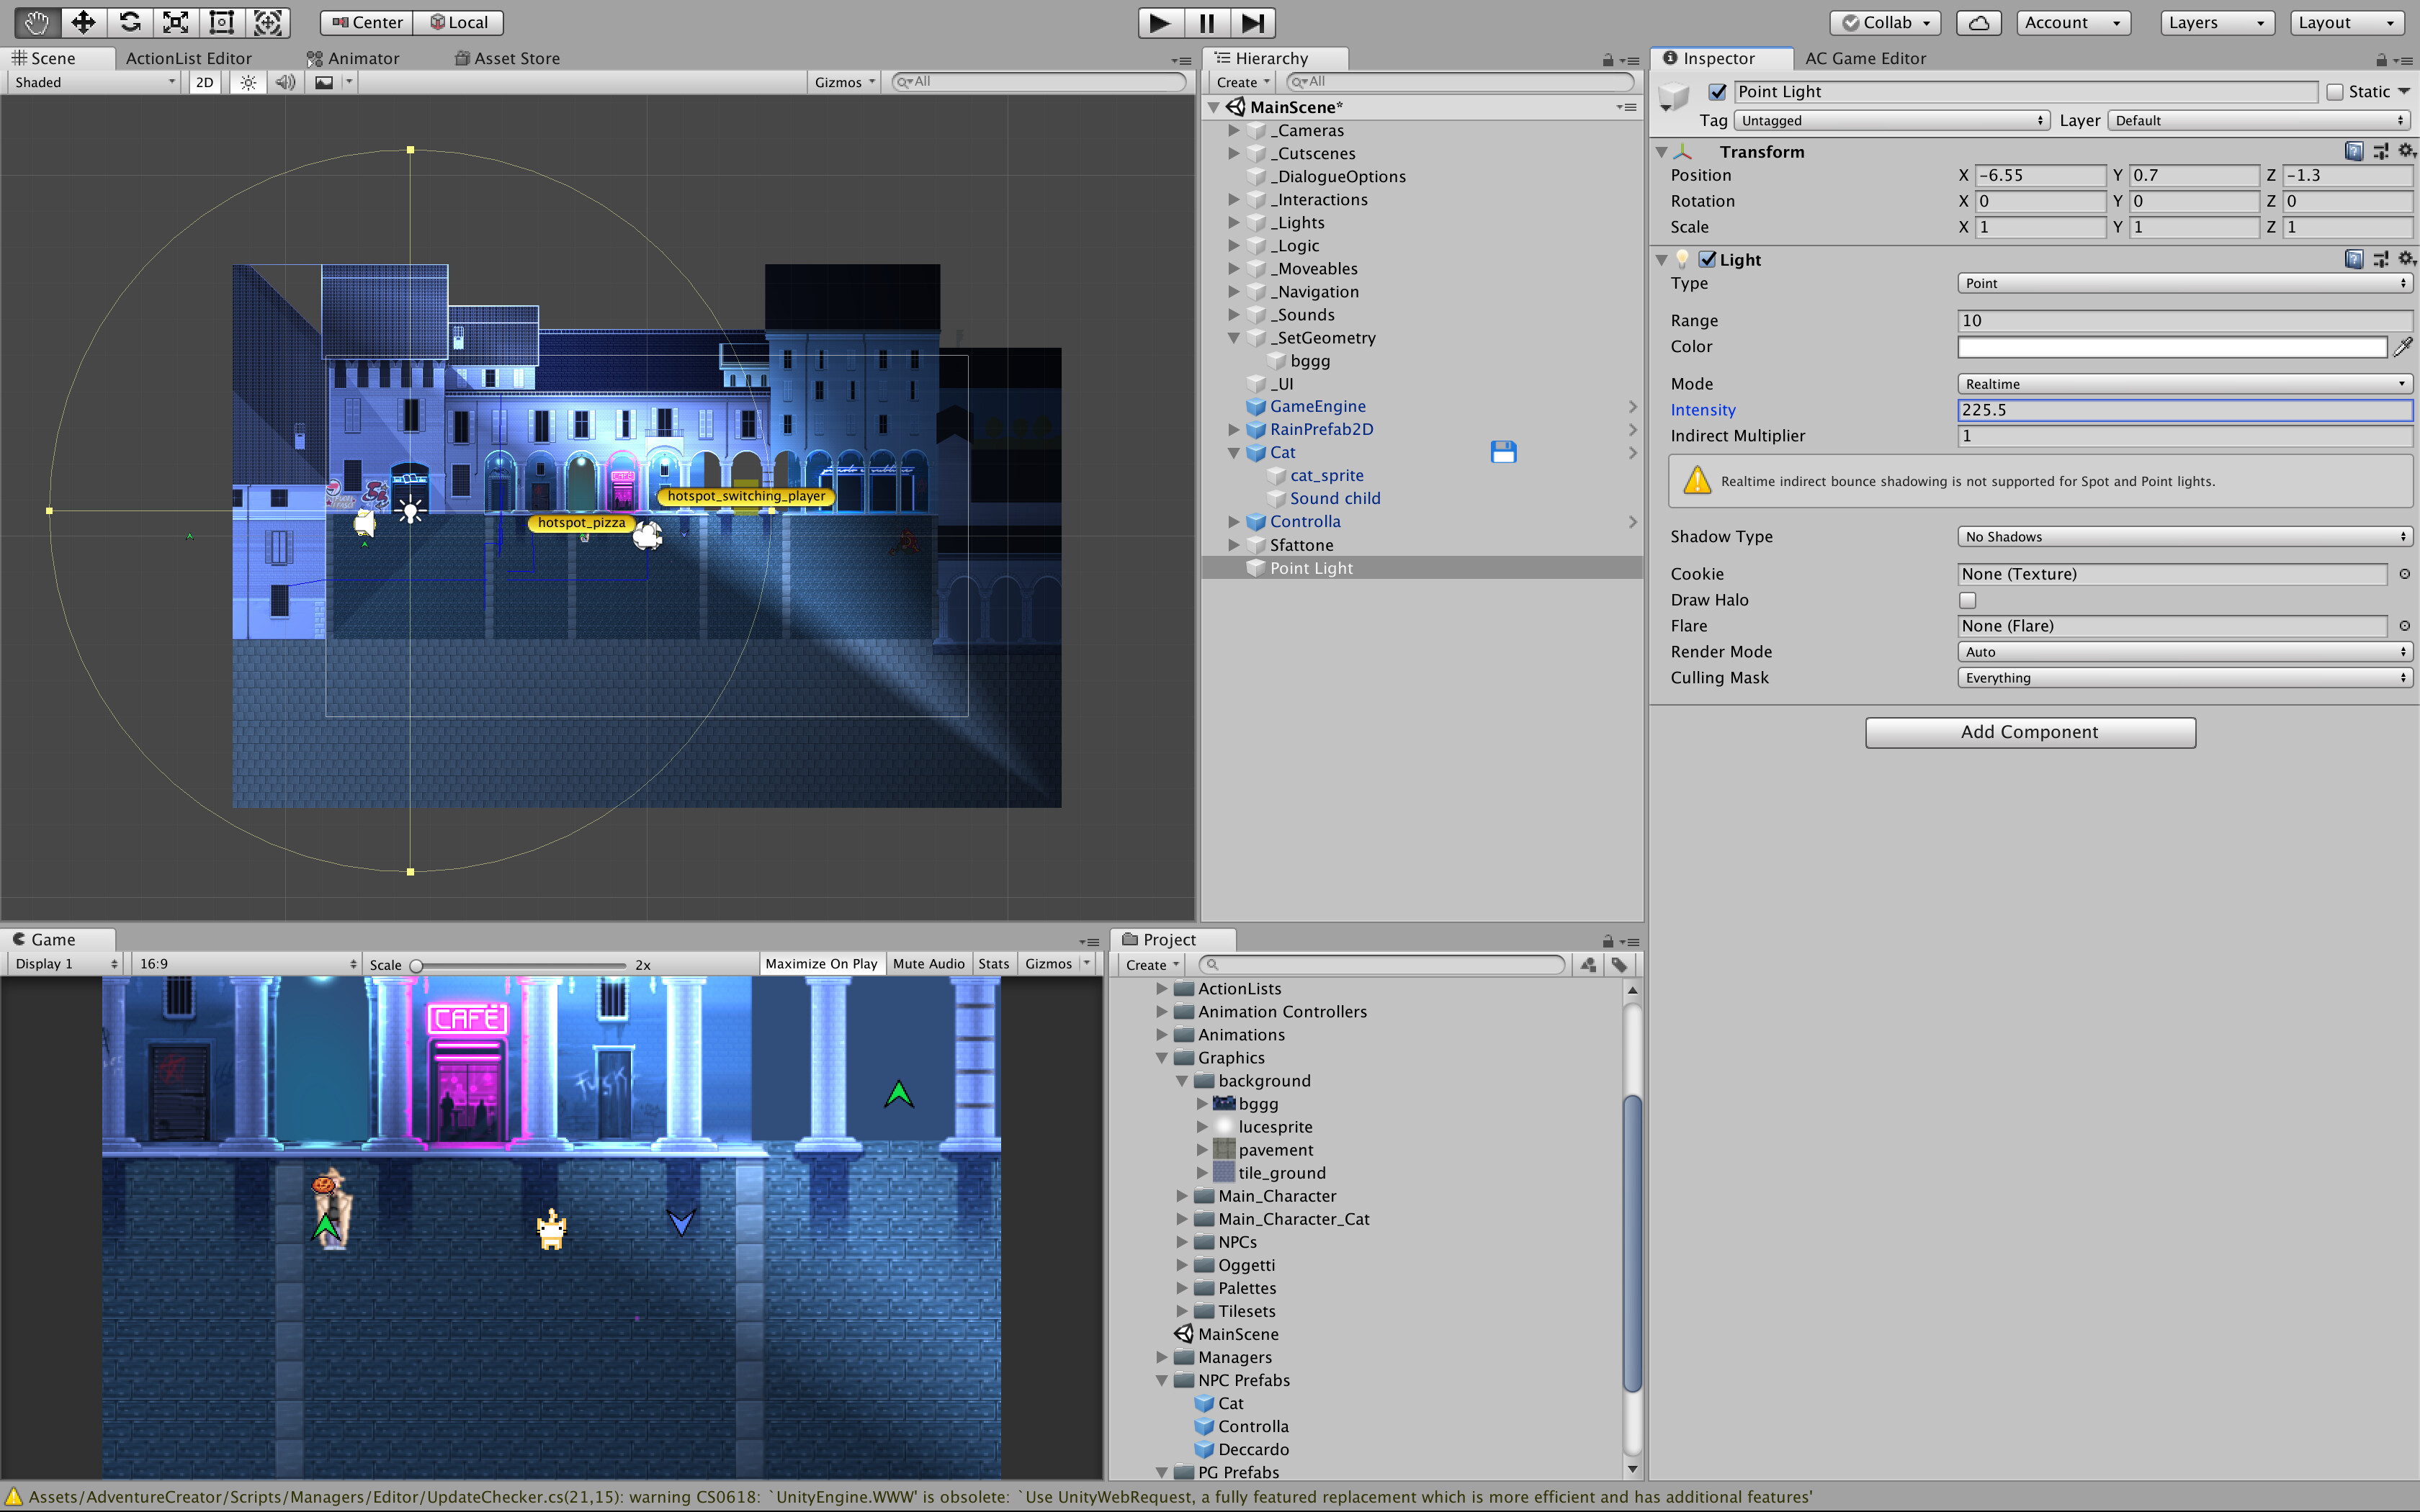Select the Rotate tool
Image resolution: width=2420 pixels, height=1512 pixels.
point(129,22)
